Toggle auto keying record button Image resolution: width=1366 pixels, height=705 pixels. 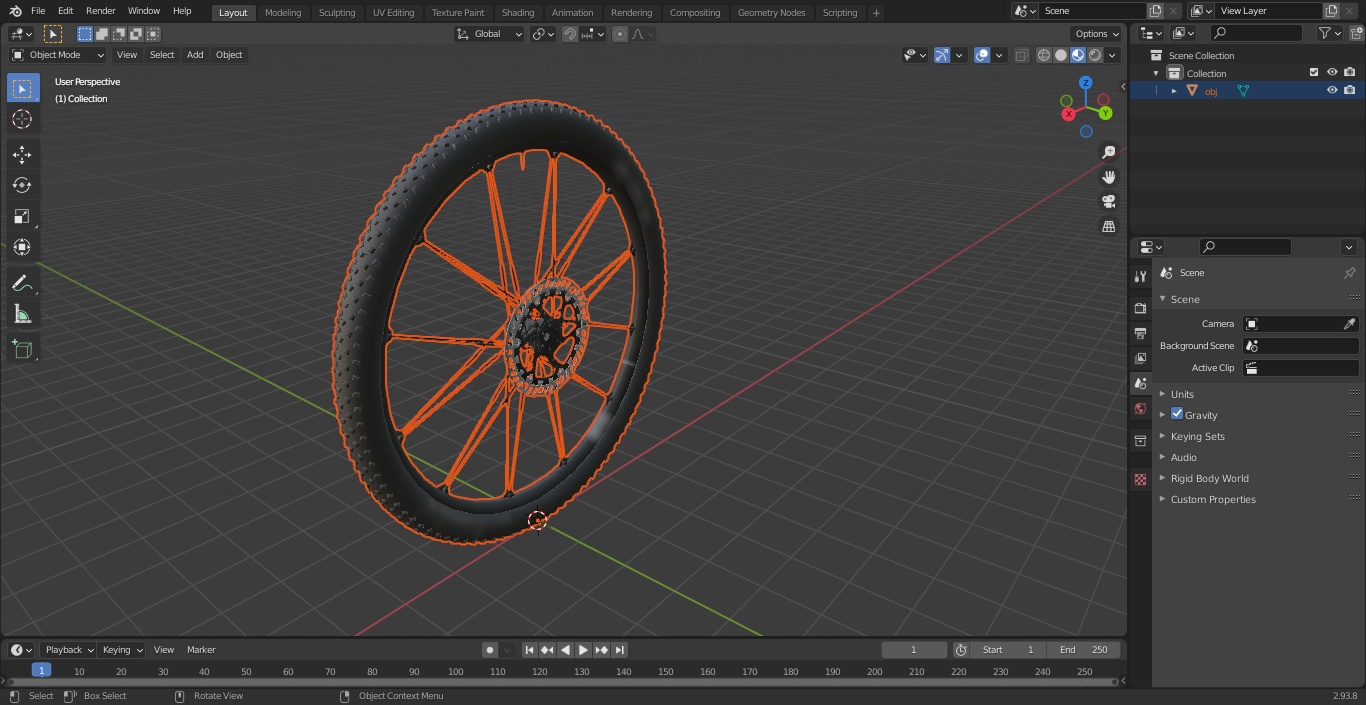[490, 650]
